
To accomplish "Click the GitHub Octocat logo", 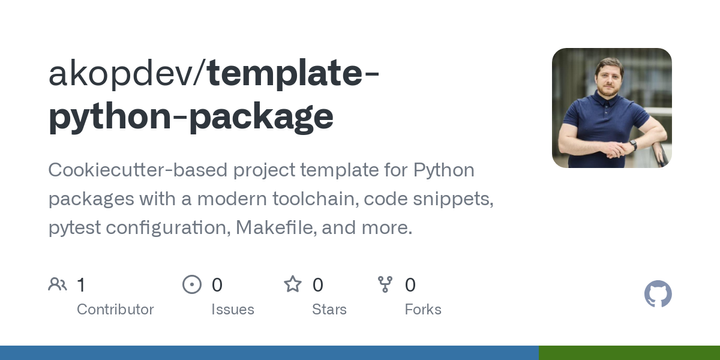I will click(x=658, y=294).
